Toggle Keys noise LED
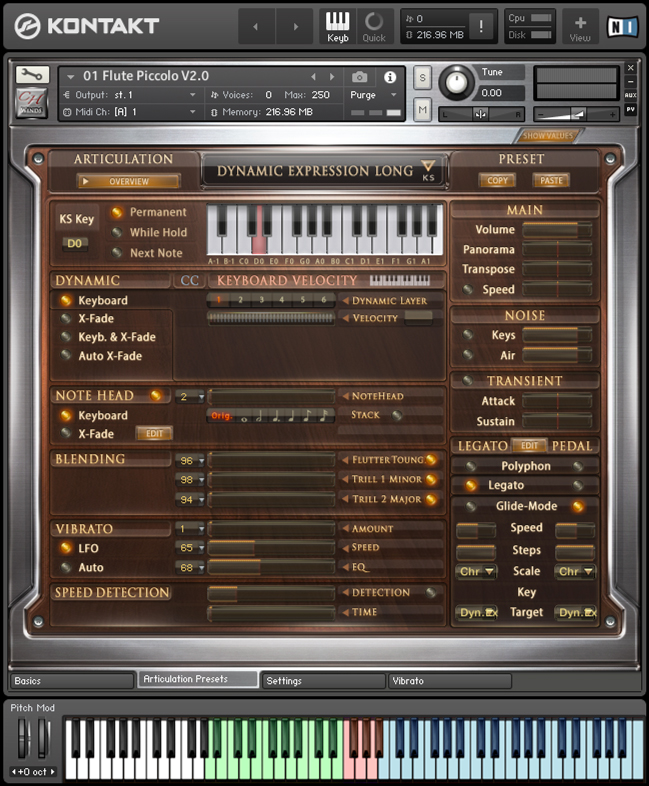This screenshot has height=786, width=649. tap(468, 335)
